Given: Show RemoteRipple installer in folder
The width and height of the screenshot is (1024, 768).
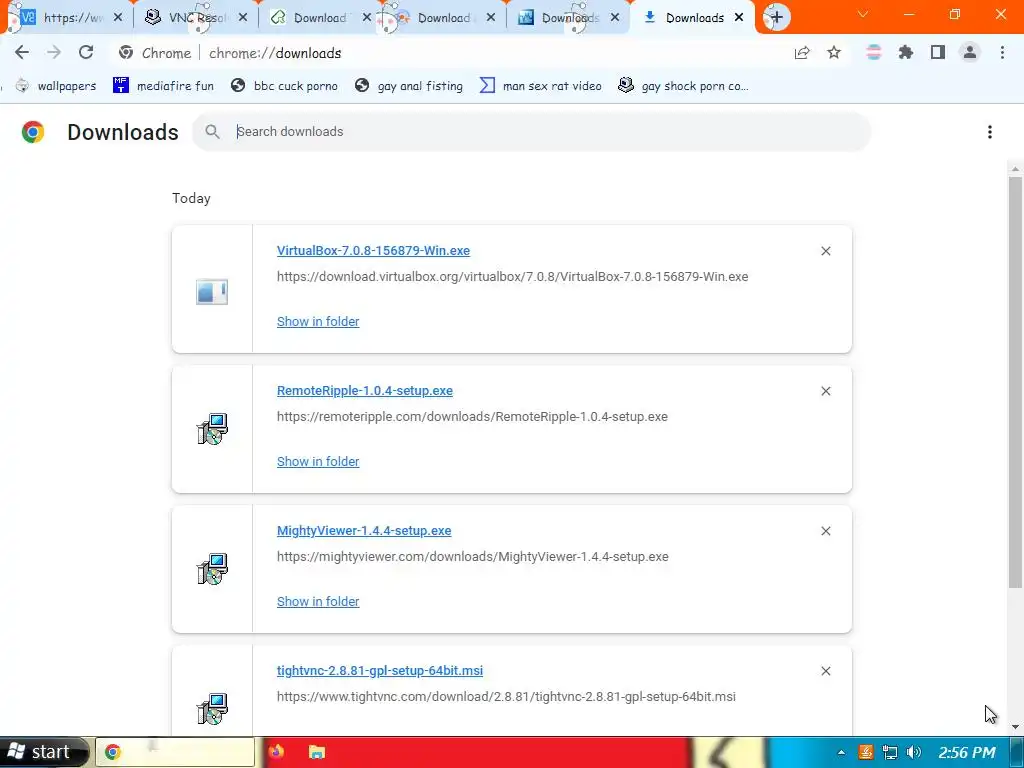Looking at the screenshot, I should point(318,461).
